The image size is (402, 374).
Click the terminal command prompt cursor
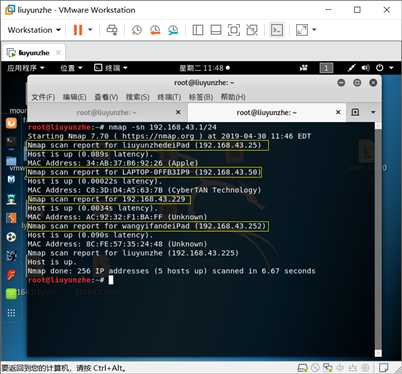click(111, 280)
